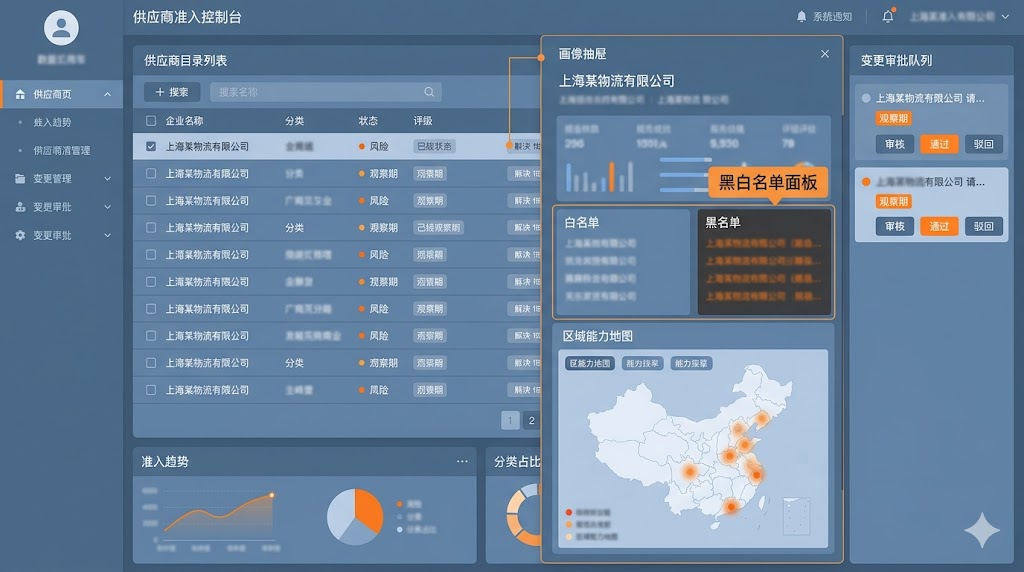
Task: Click the isolated southwest hotspot on the map
Action: 690,470
